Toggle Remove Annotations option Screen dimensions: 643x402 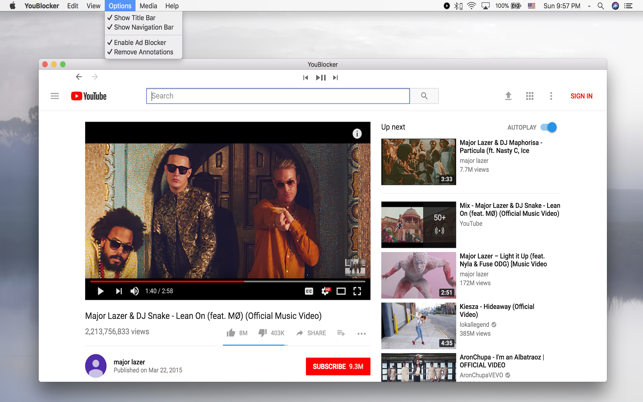click(x=144, y=52)
